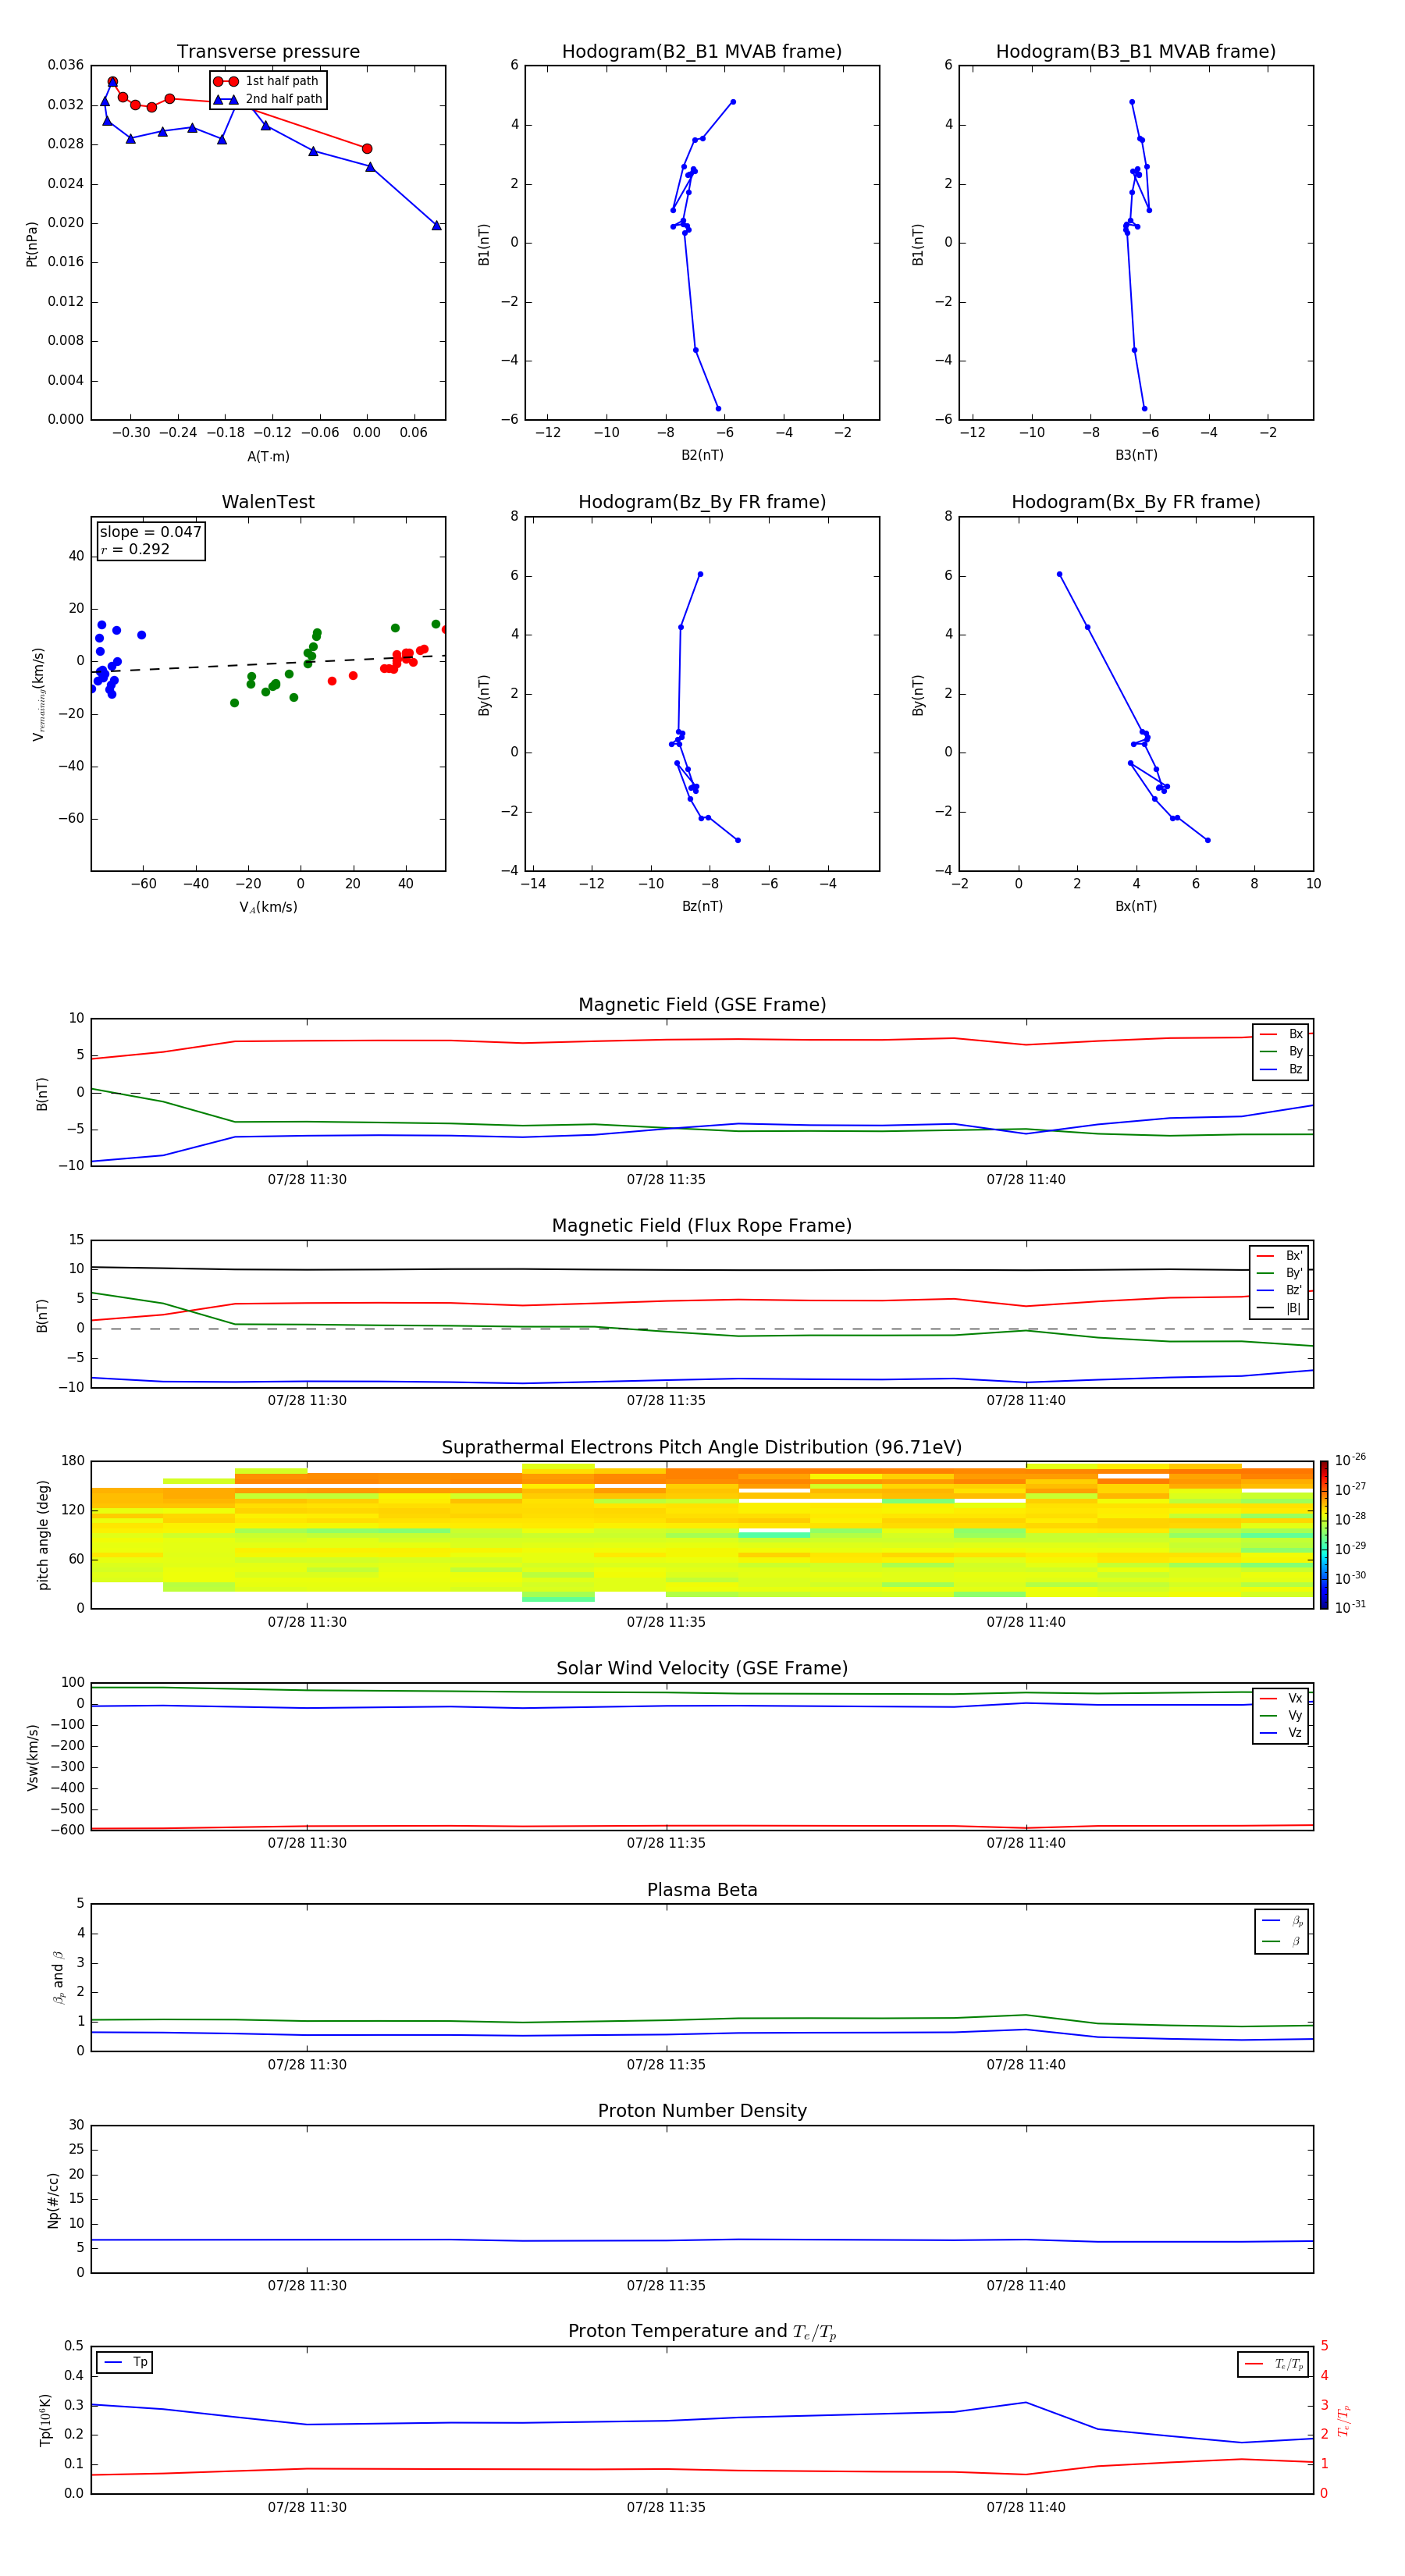Screen dimensions: 1405x2576
Task: Click the Vz entry in velocity legend
Action: coord(1280,1732)
